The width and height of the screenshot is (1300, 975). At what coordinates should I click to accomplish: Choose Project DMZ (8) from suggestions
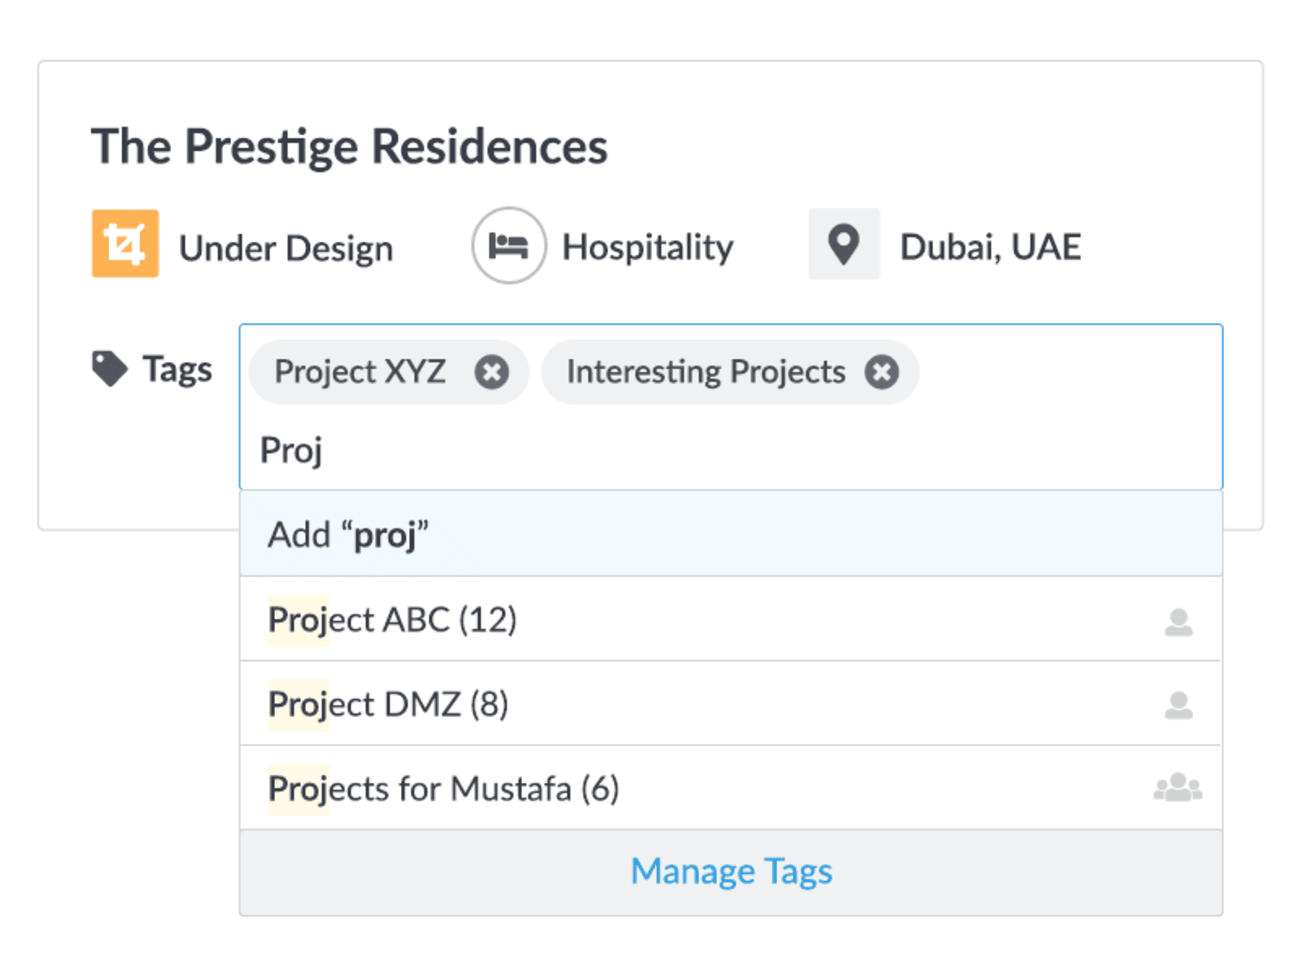(x=731, y=703)
